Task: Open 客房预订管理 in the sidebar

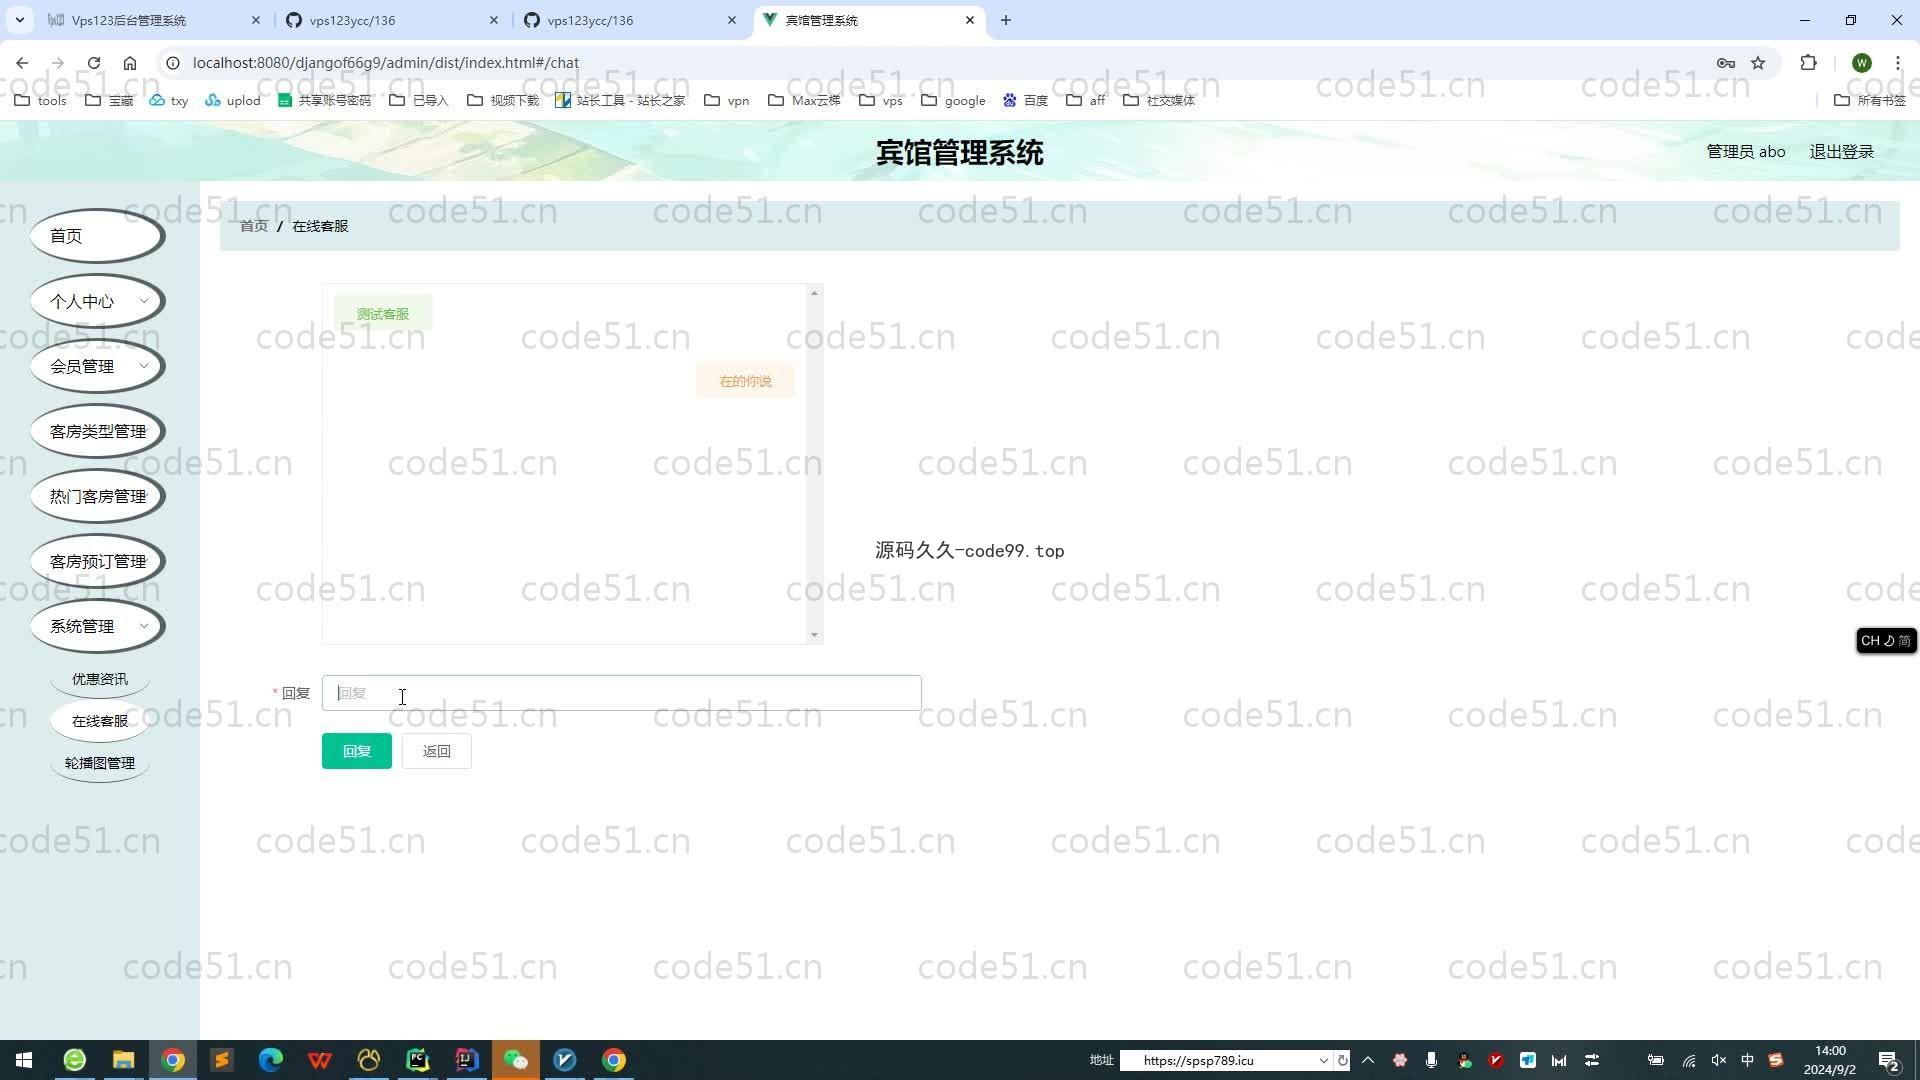Action: click(x=97, y=561)
